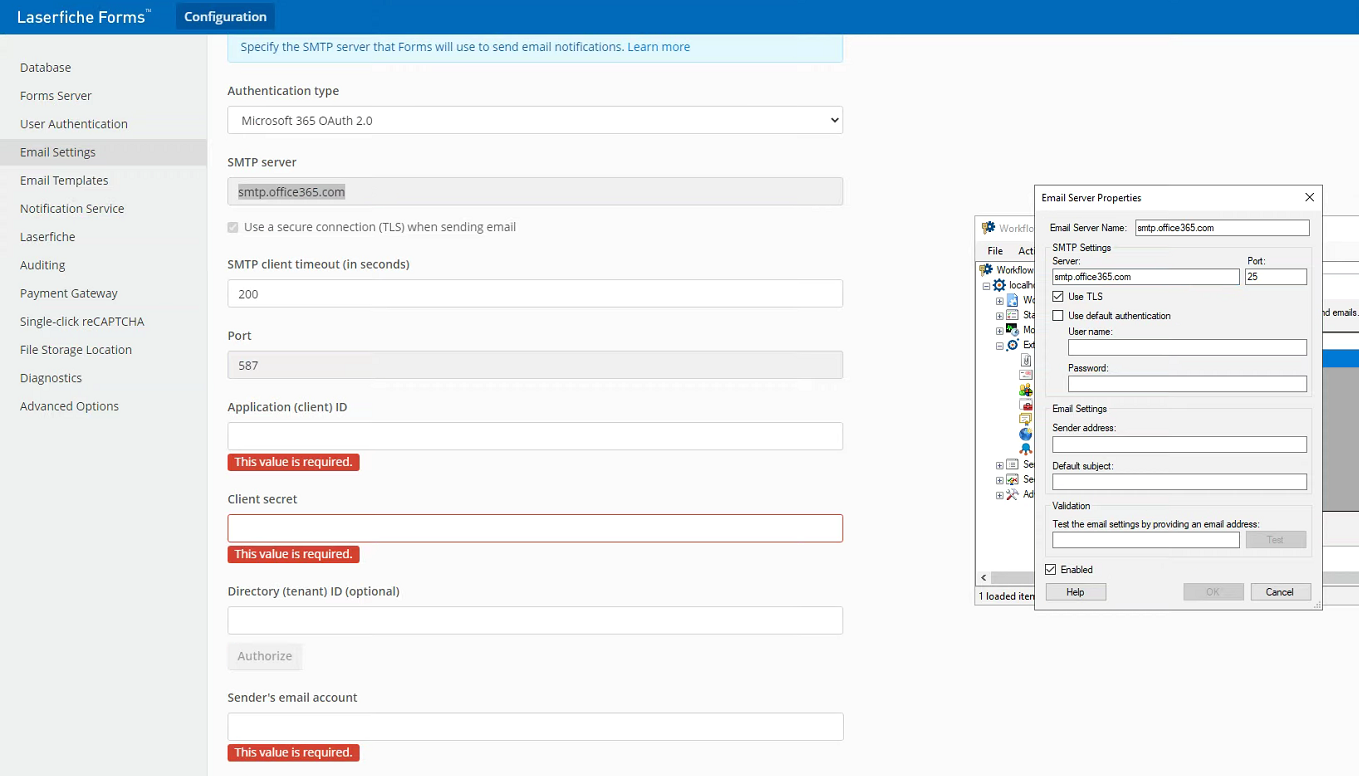Screen dimensions: 1359x776
Task: Focus the Client secret field
Action: (535, 528)
